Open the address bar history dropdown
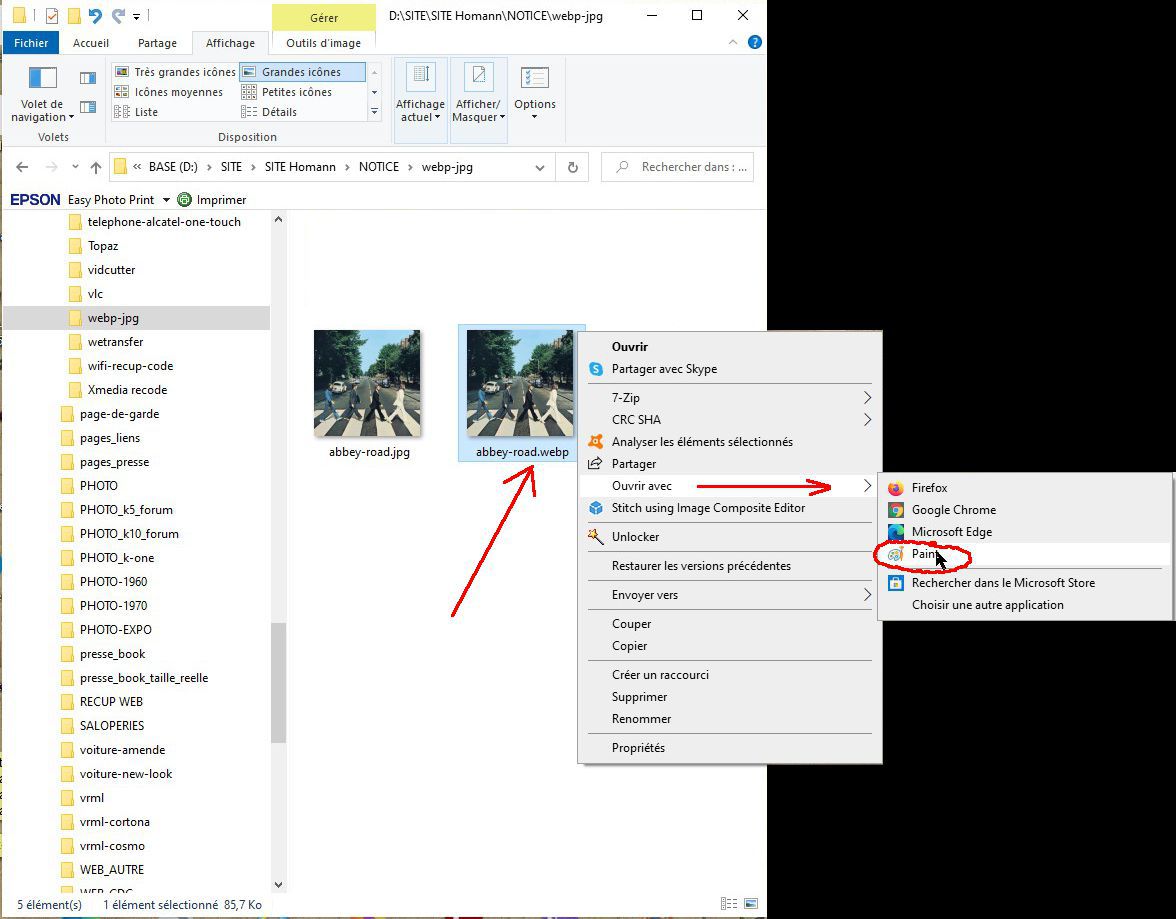 (540, 167)
